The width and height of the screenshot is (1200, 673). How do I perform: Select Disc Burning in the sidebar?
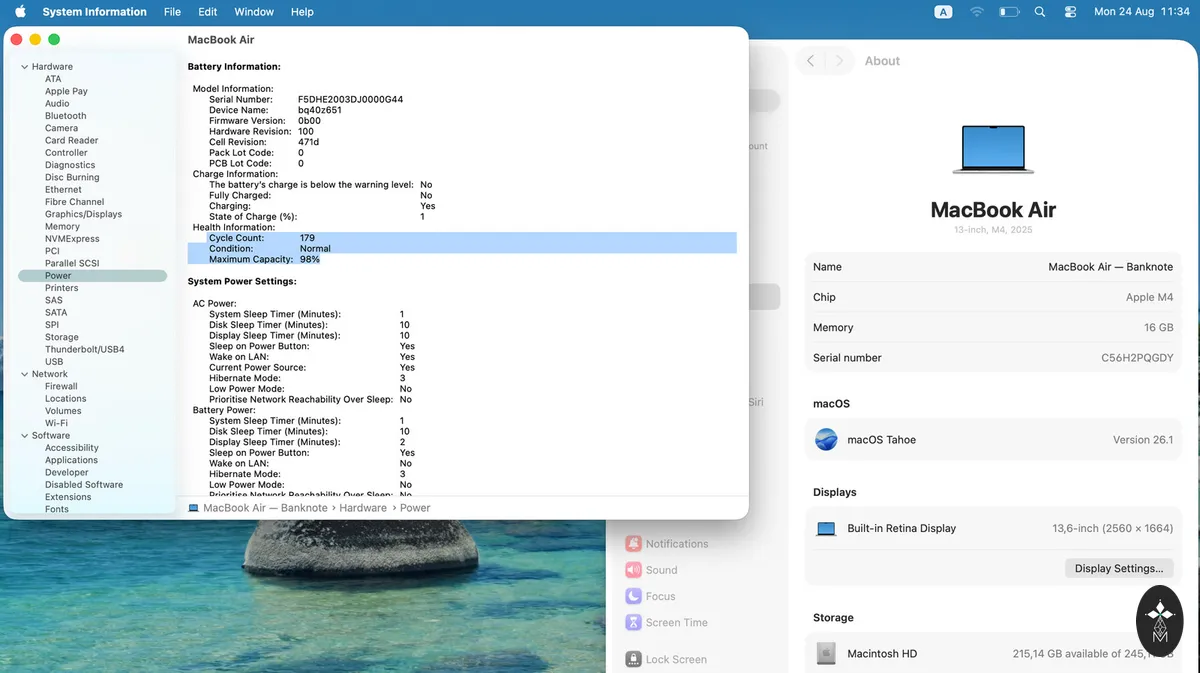pos(72,177)
